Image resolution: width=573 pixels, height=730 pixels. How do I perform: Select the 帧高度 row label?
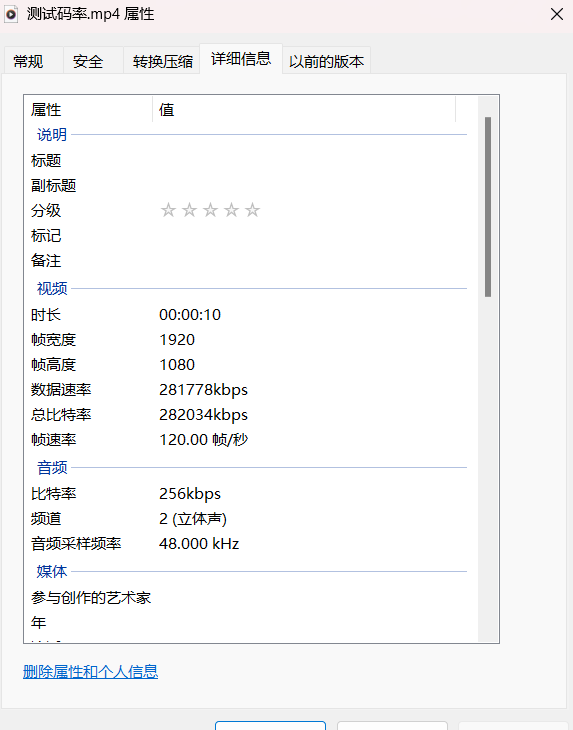(x=54, y=365)
